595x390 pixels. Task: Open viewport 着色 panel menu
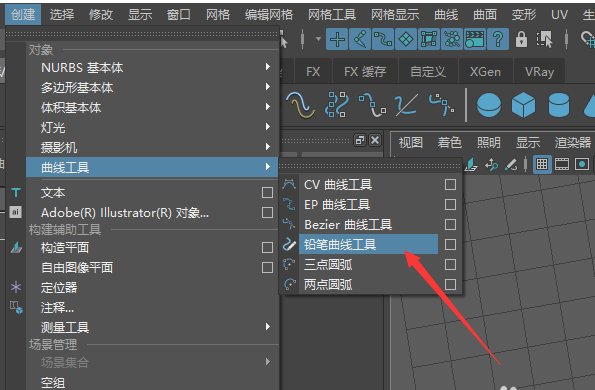[449, 143]
